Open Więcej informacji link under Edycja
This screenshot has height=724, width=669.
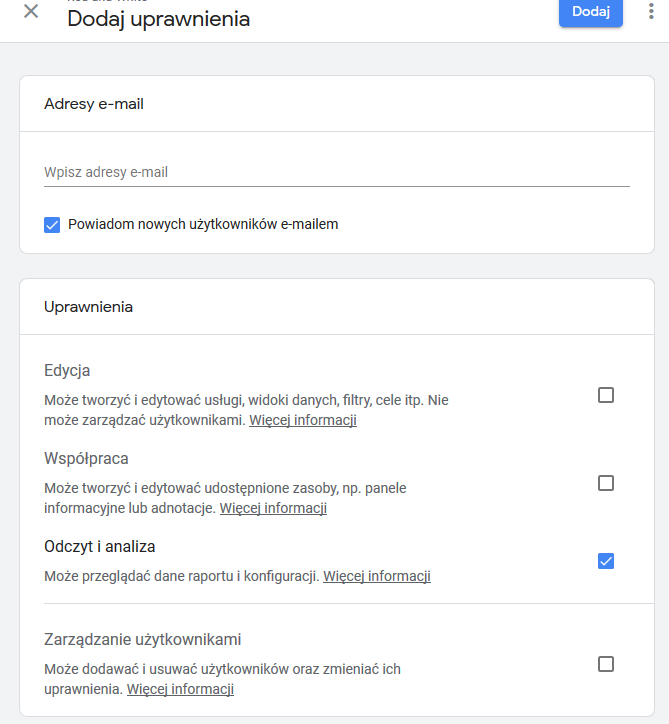click(x=303, y=420)
